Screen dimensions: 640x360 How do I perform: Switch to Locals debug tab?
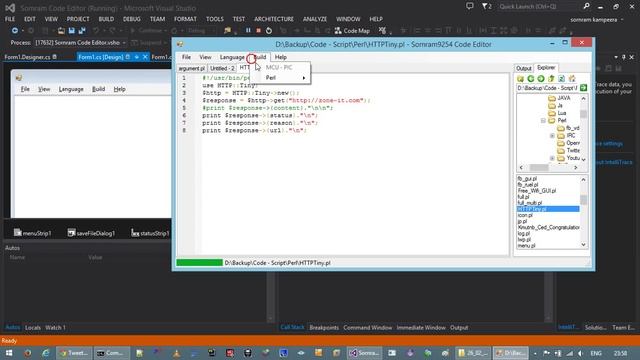coord(33,328)
